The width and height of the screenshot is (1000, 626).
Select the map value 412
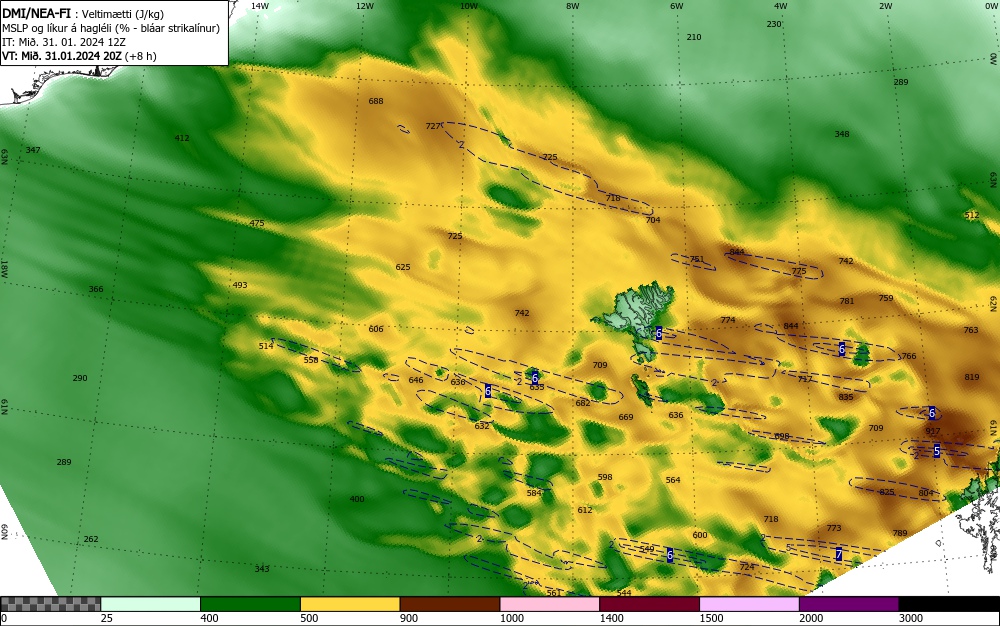(x=182, y=138)
